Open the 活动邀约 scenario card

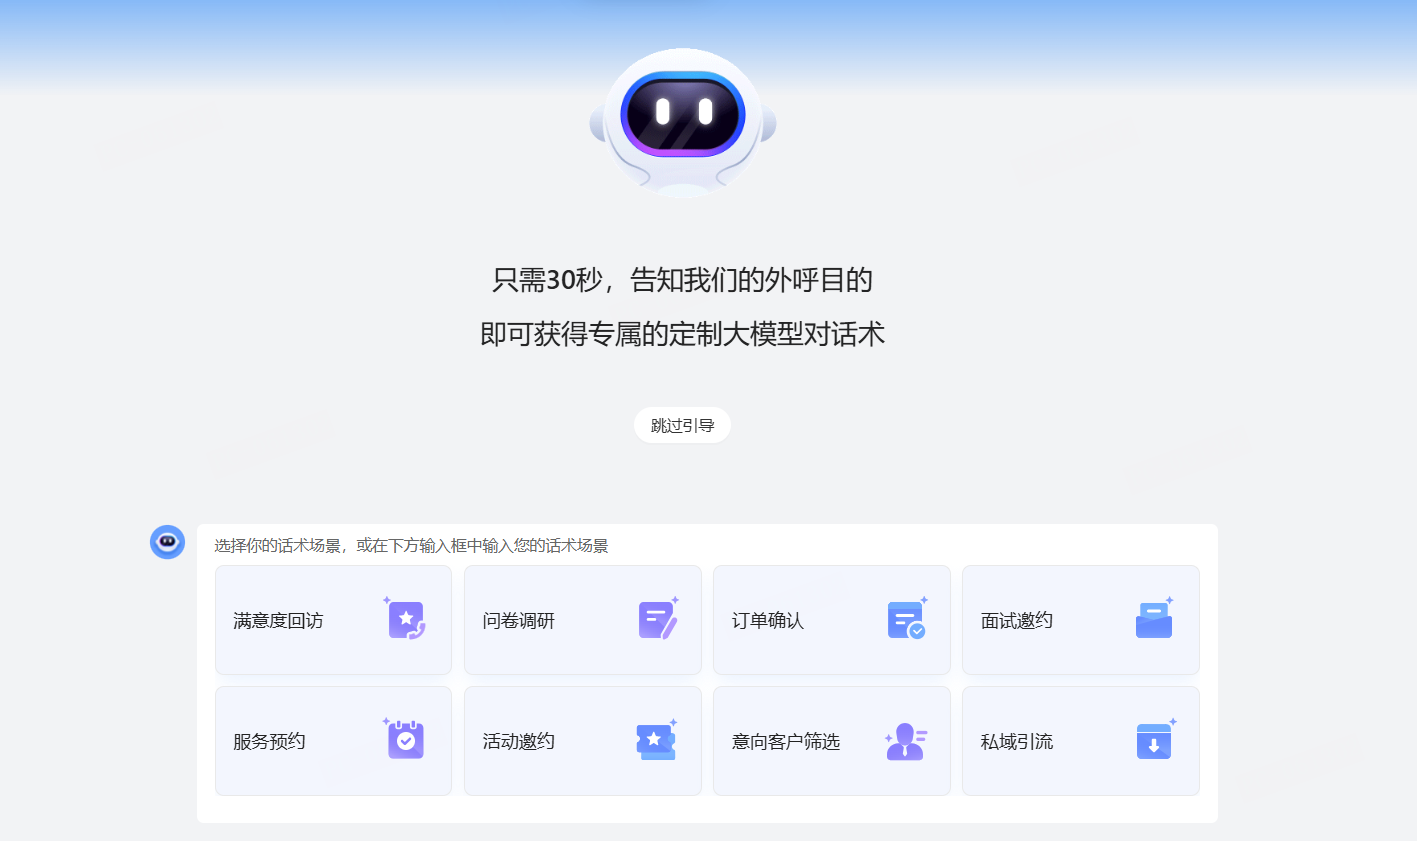(x=583, y=741)
